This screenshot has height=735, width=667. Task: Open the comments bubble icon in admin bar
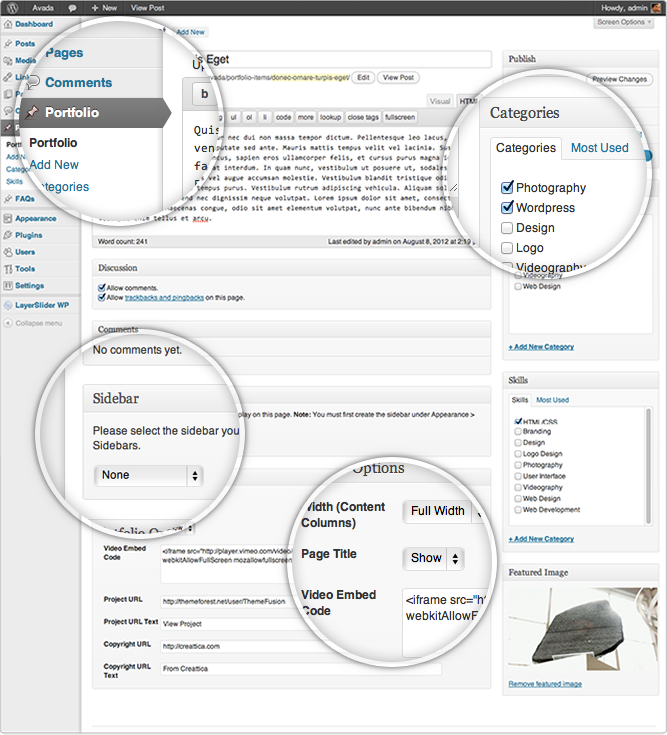pyautogui.click(x=72, y=7)
